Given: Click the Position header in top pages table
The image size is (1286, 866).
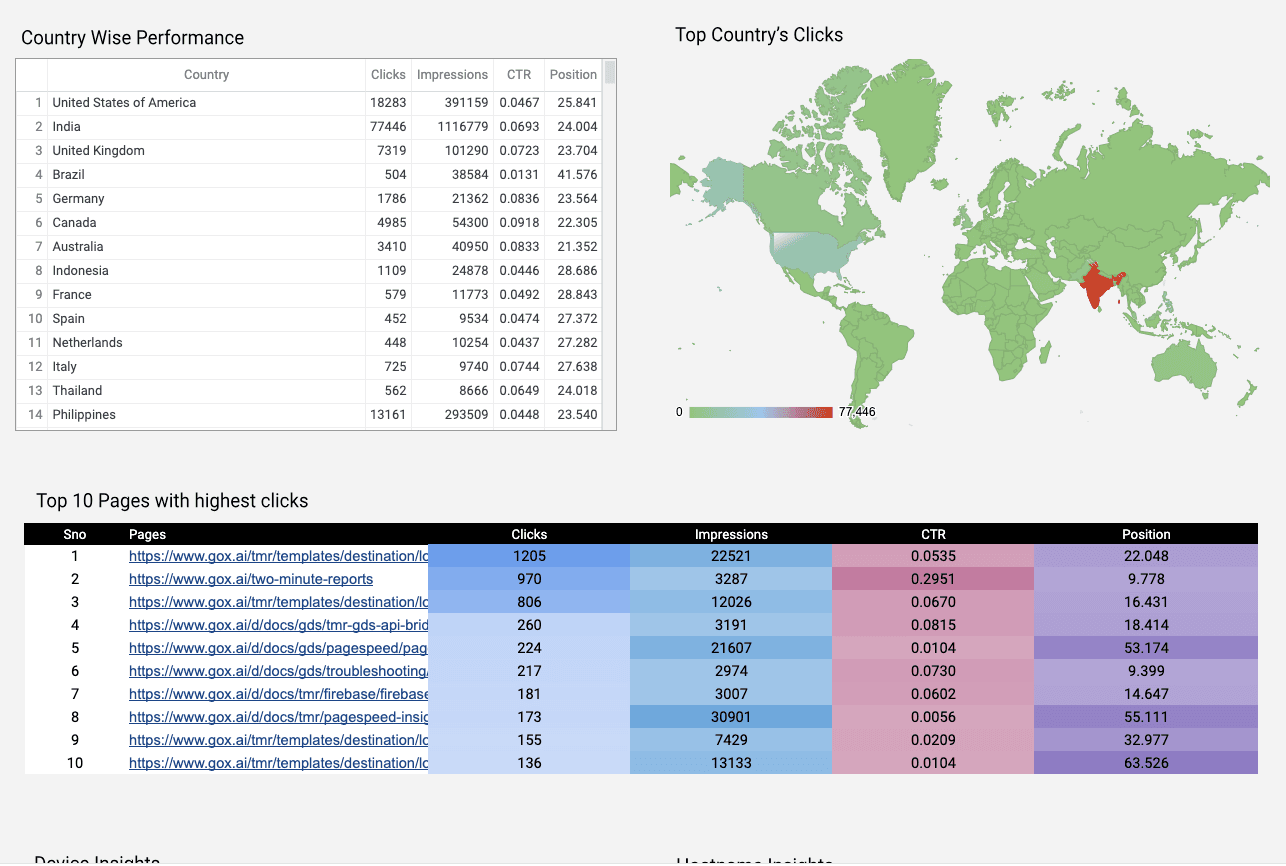Looking at the screenshot, I should pyautogui.click(x=1146, y=535).
